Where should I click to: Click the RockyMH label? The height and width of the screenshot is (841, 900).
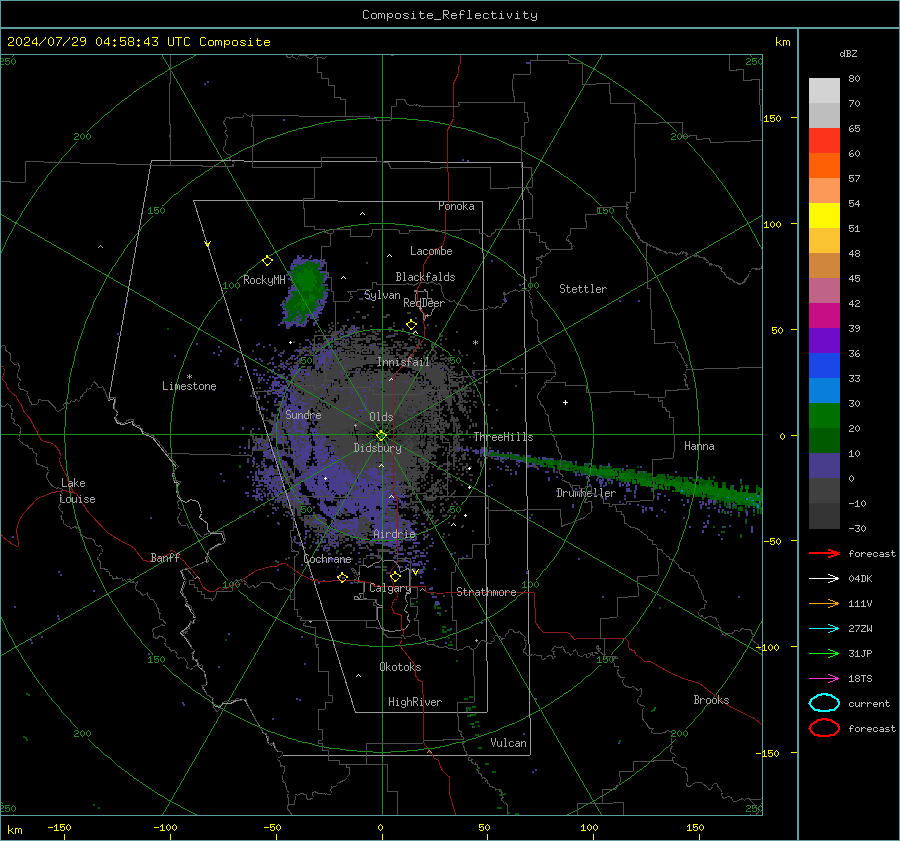point(264,280)
